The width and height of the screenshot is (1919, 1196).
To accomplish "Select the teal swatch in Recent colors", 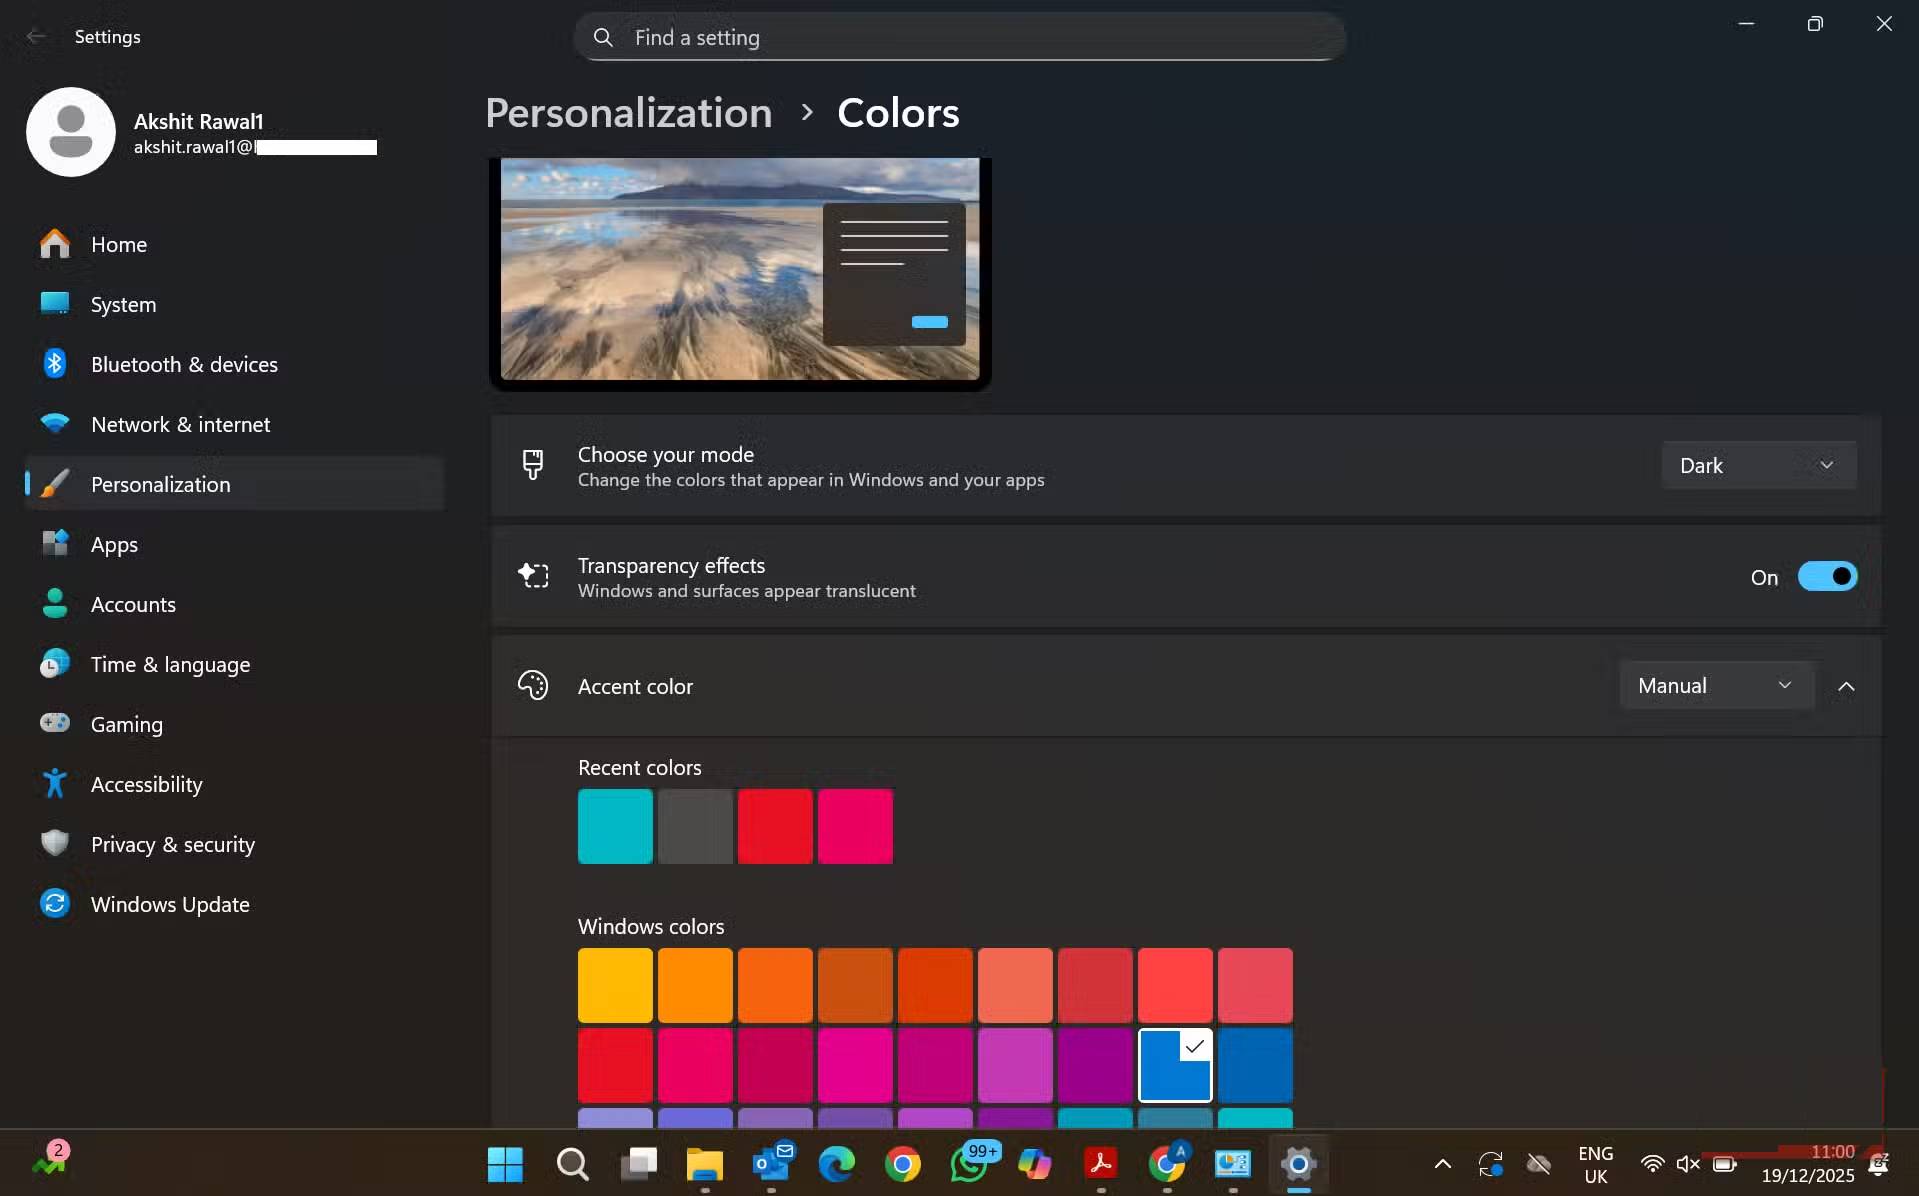I will [615, 826].
